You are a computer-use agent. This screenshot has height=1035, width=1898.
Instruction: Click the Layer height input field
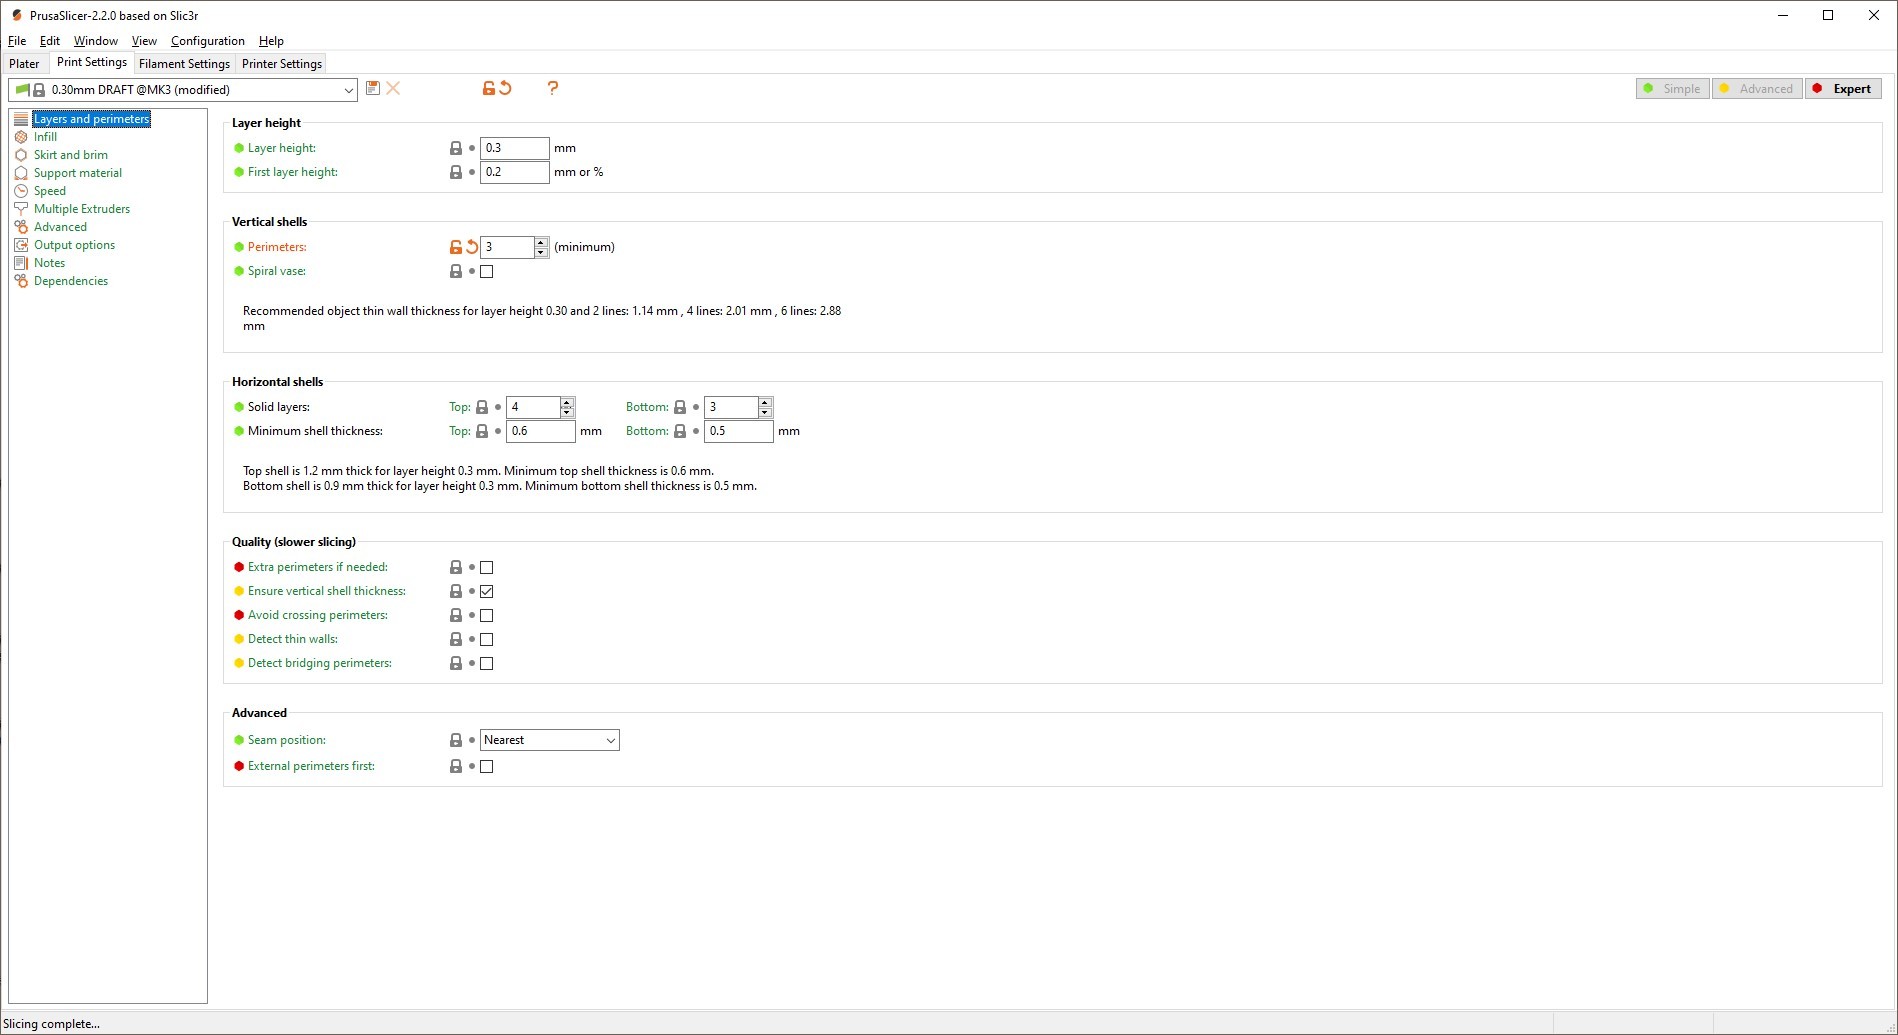tap(515, 148)
